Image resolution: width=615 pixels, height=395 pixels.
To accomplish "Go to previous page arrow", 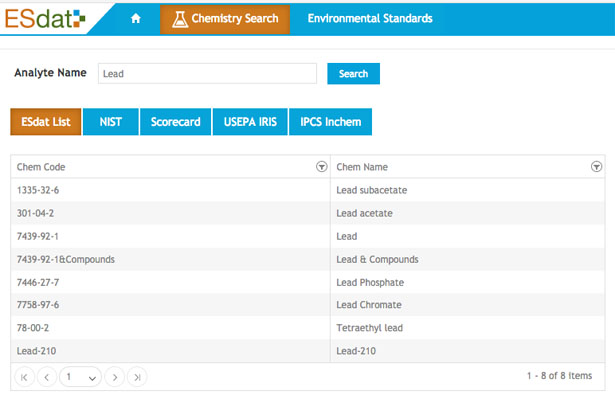I will point(47,377).
